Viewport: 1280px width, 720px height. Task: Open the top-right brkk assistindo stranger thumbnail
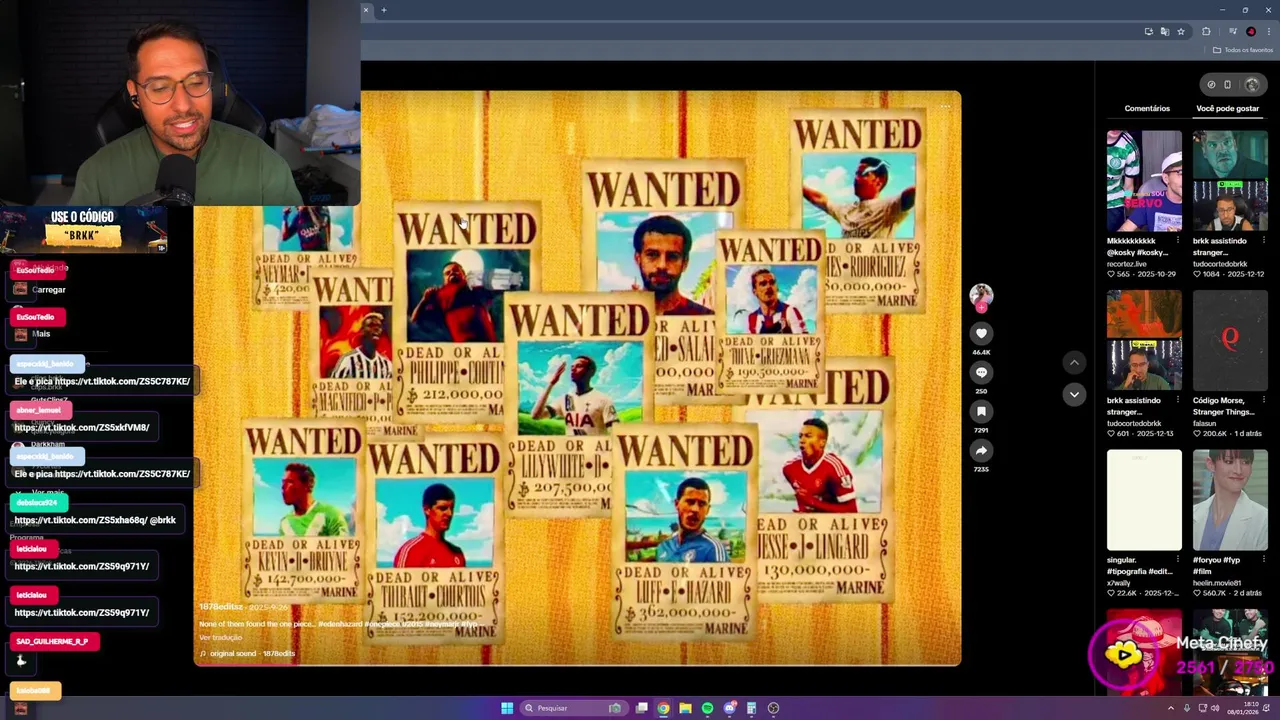[1230, 180]
